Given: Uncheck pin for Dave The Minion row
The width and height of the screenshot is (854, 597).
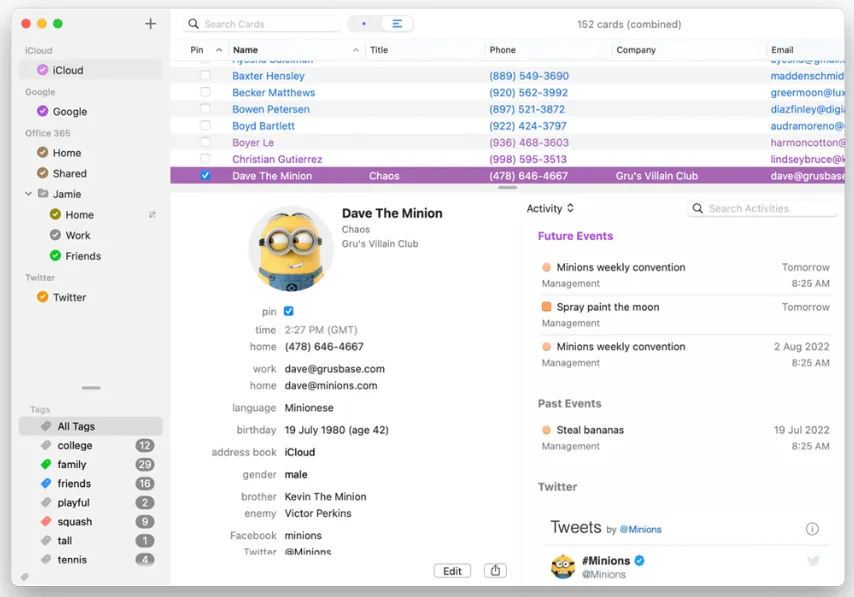Looking at the screenshot, I should tap(205, 175).
